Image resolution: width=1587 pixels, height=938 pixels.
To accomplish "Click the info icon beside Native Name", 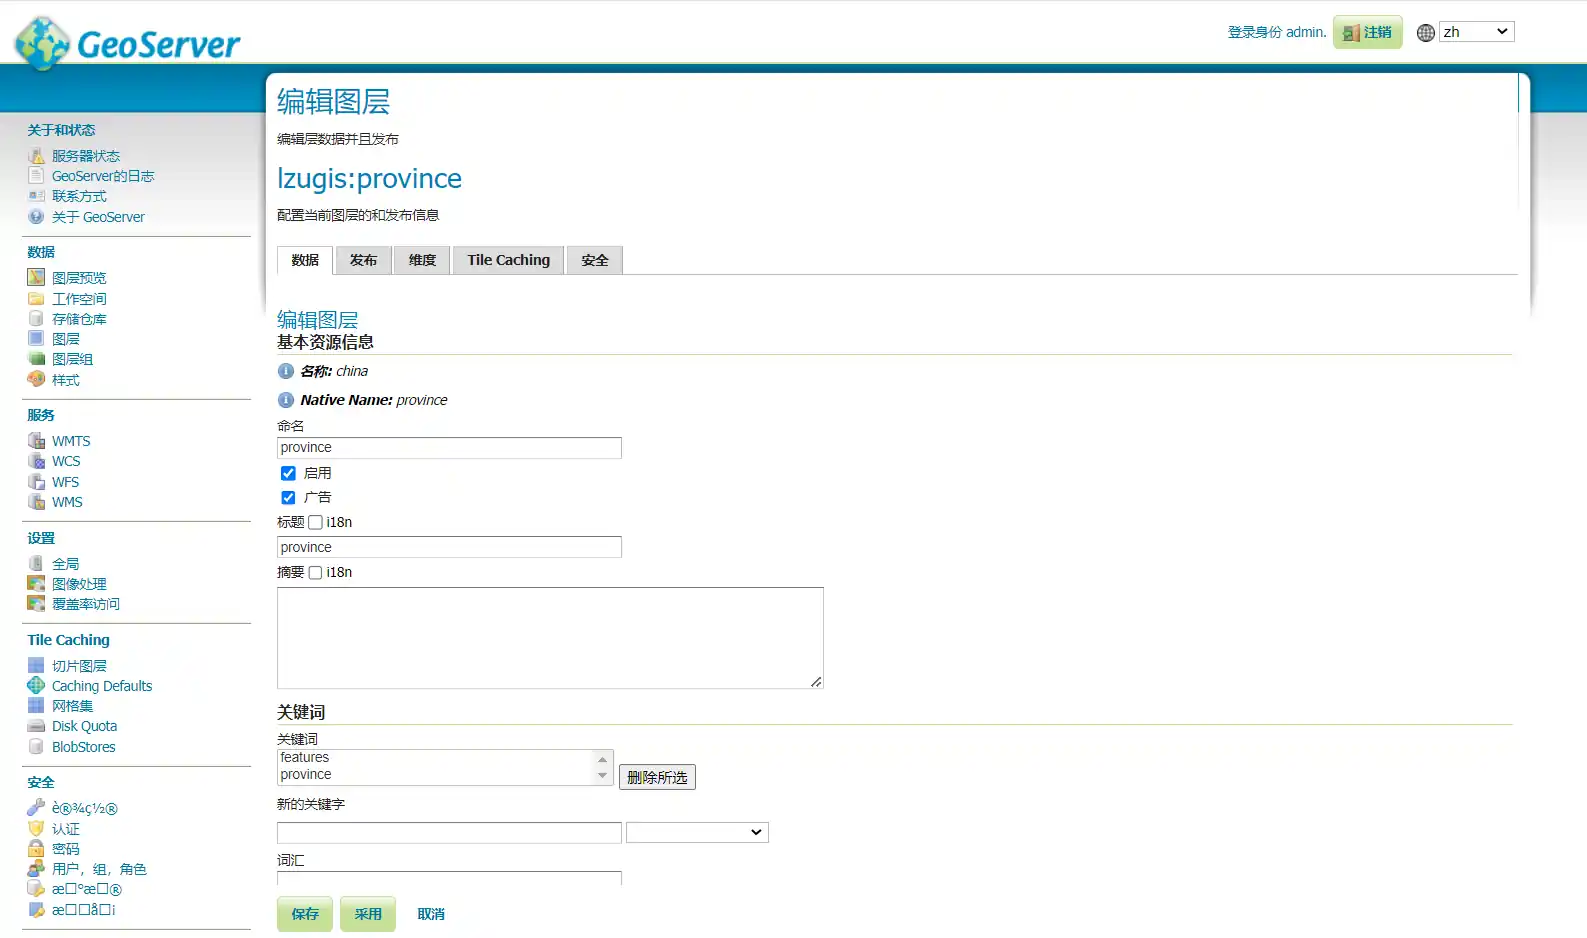I will coord(286,400).
